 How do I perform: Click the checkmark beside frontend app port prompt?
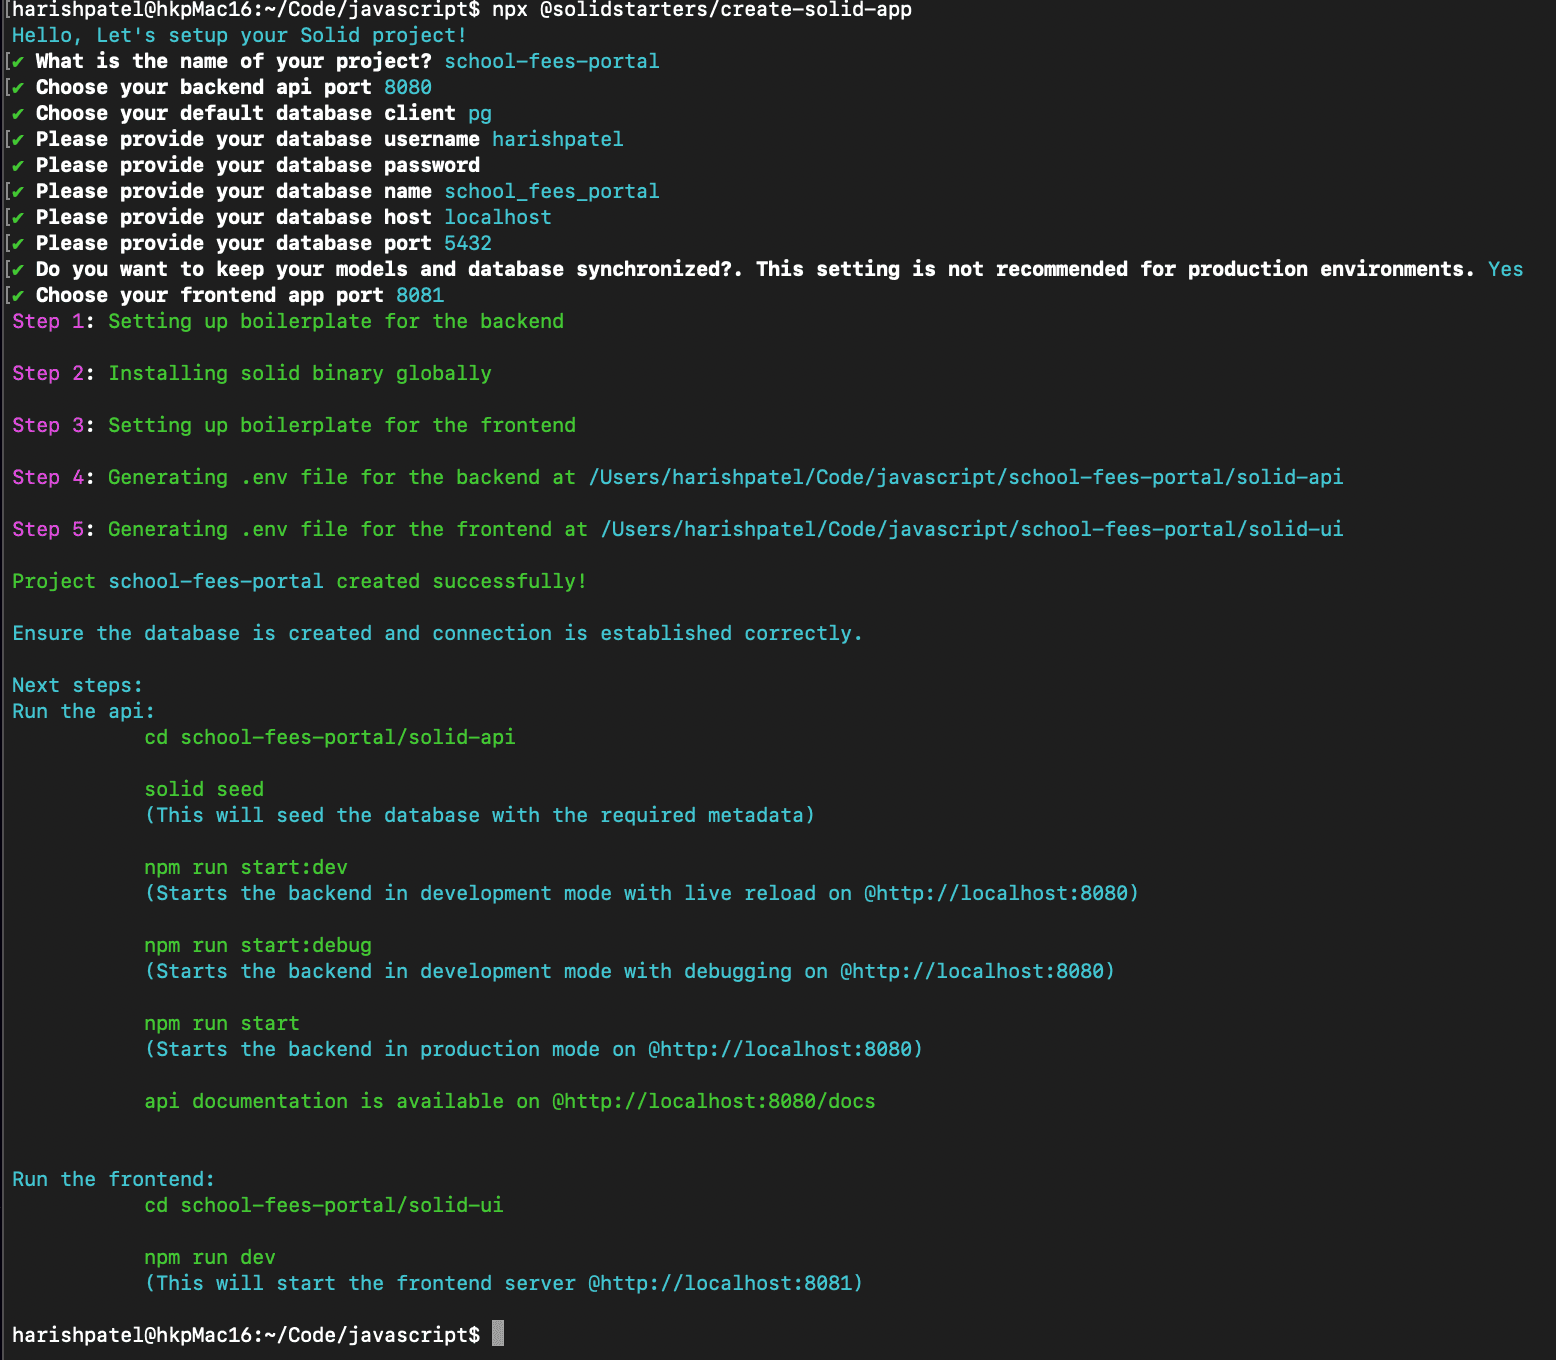point(18,295)
